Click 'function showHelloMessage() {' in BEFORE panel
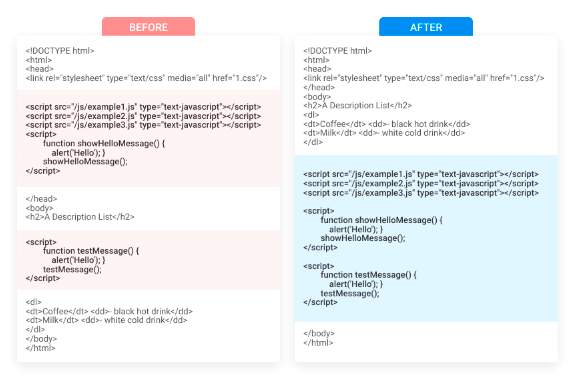571x385 pixels. (104, 144)
